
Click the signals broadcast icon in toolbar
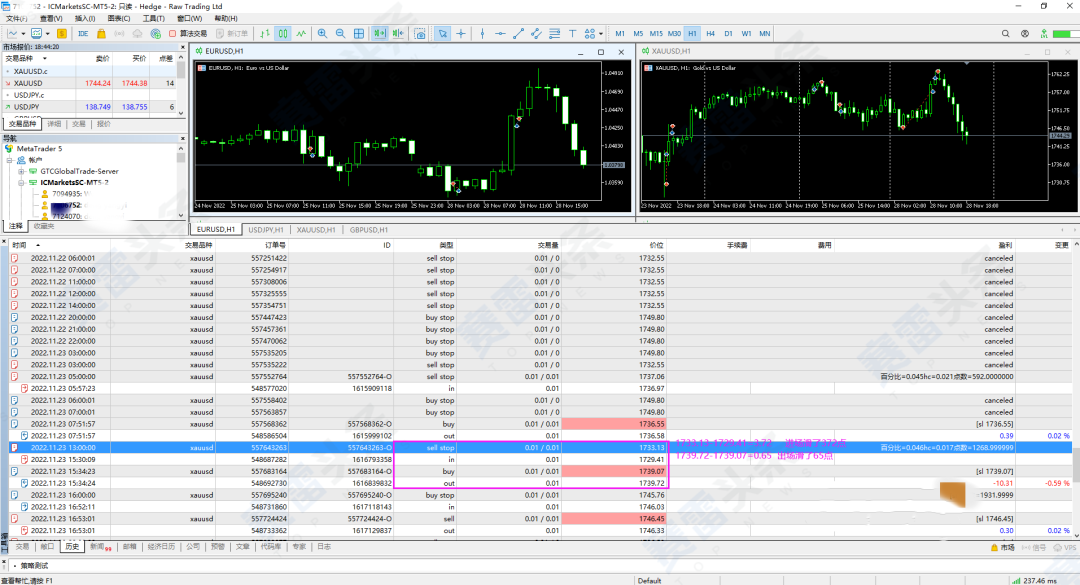pos(119,33)
